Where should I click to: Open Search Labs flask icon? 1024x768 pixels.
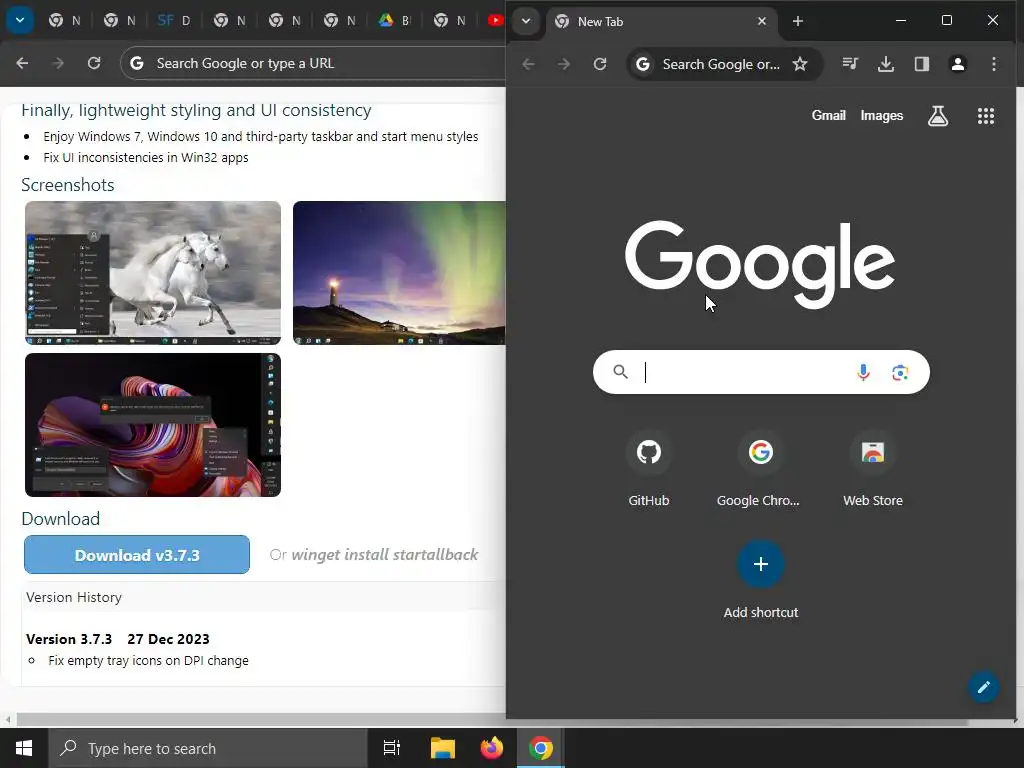[938, 116]
